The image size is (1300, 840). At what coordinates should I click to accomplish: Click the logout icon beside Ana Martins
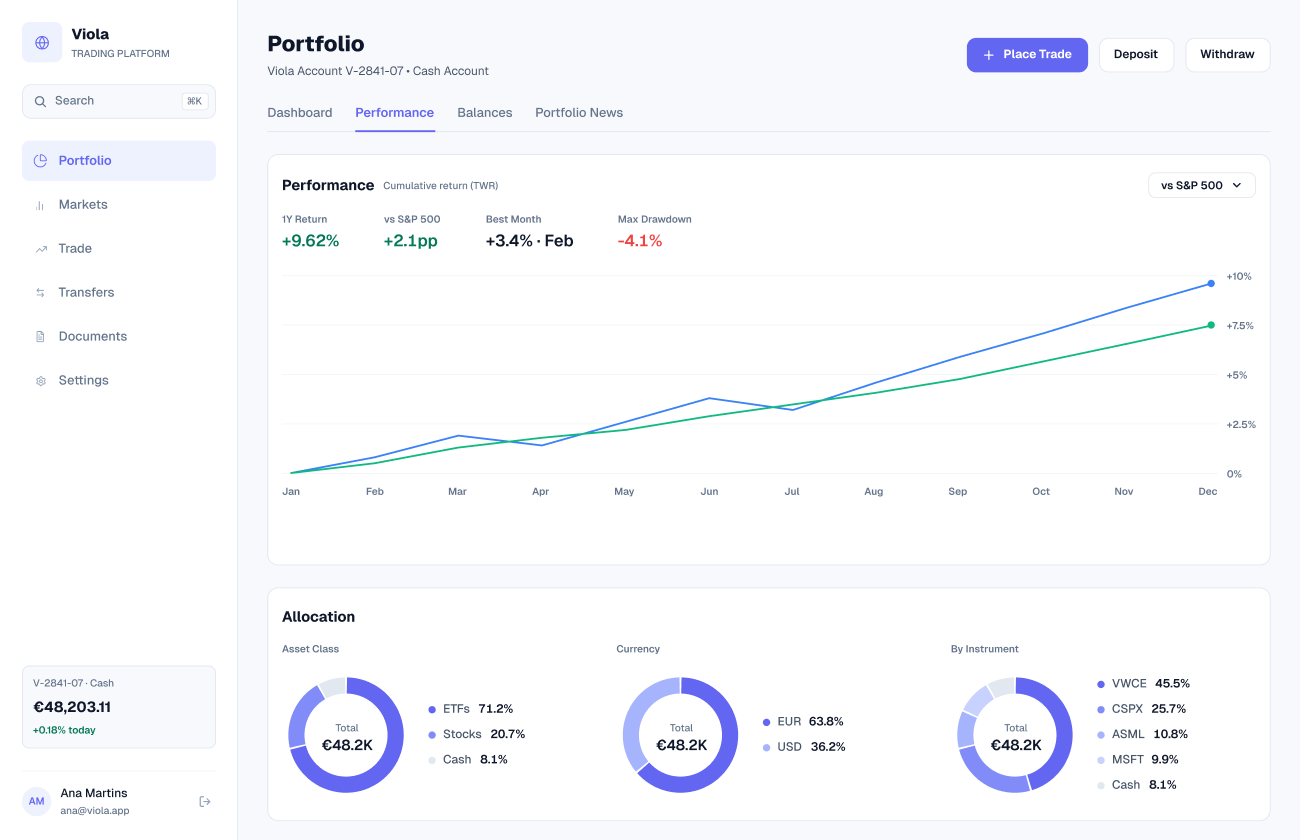[205, 801]
